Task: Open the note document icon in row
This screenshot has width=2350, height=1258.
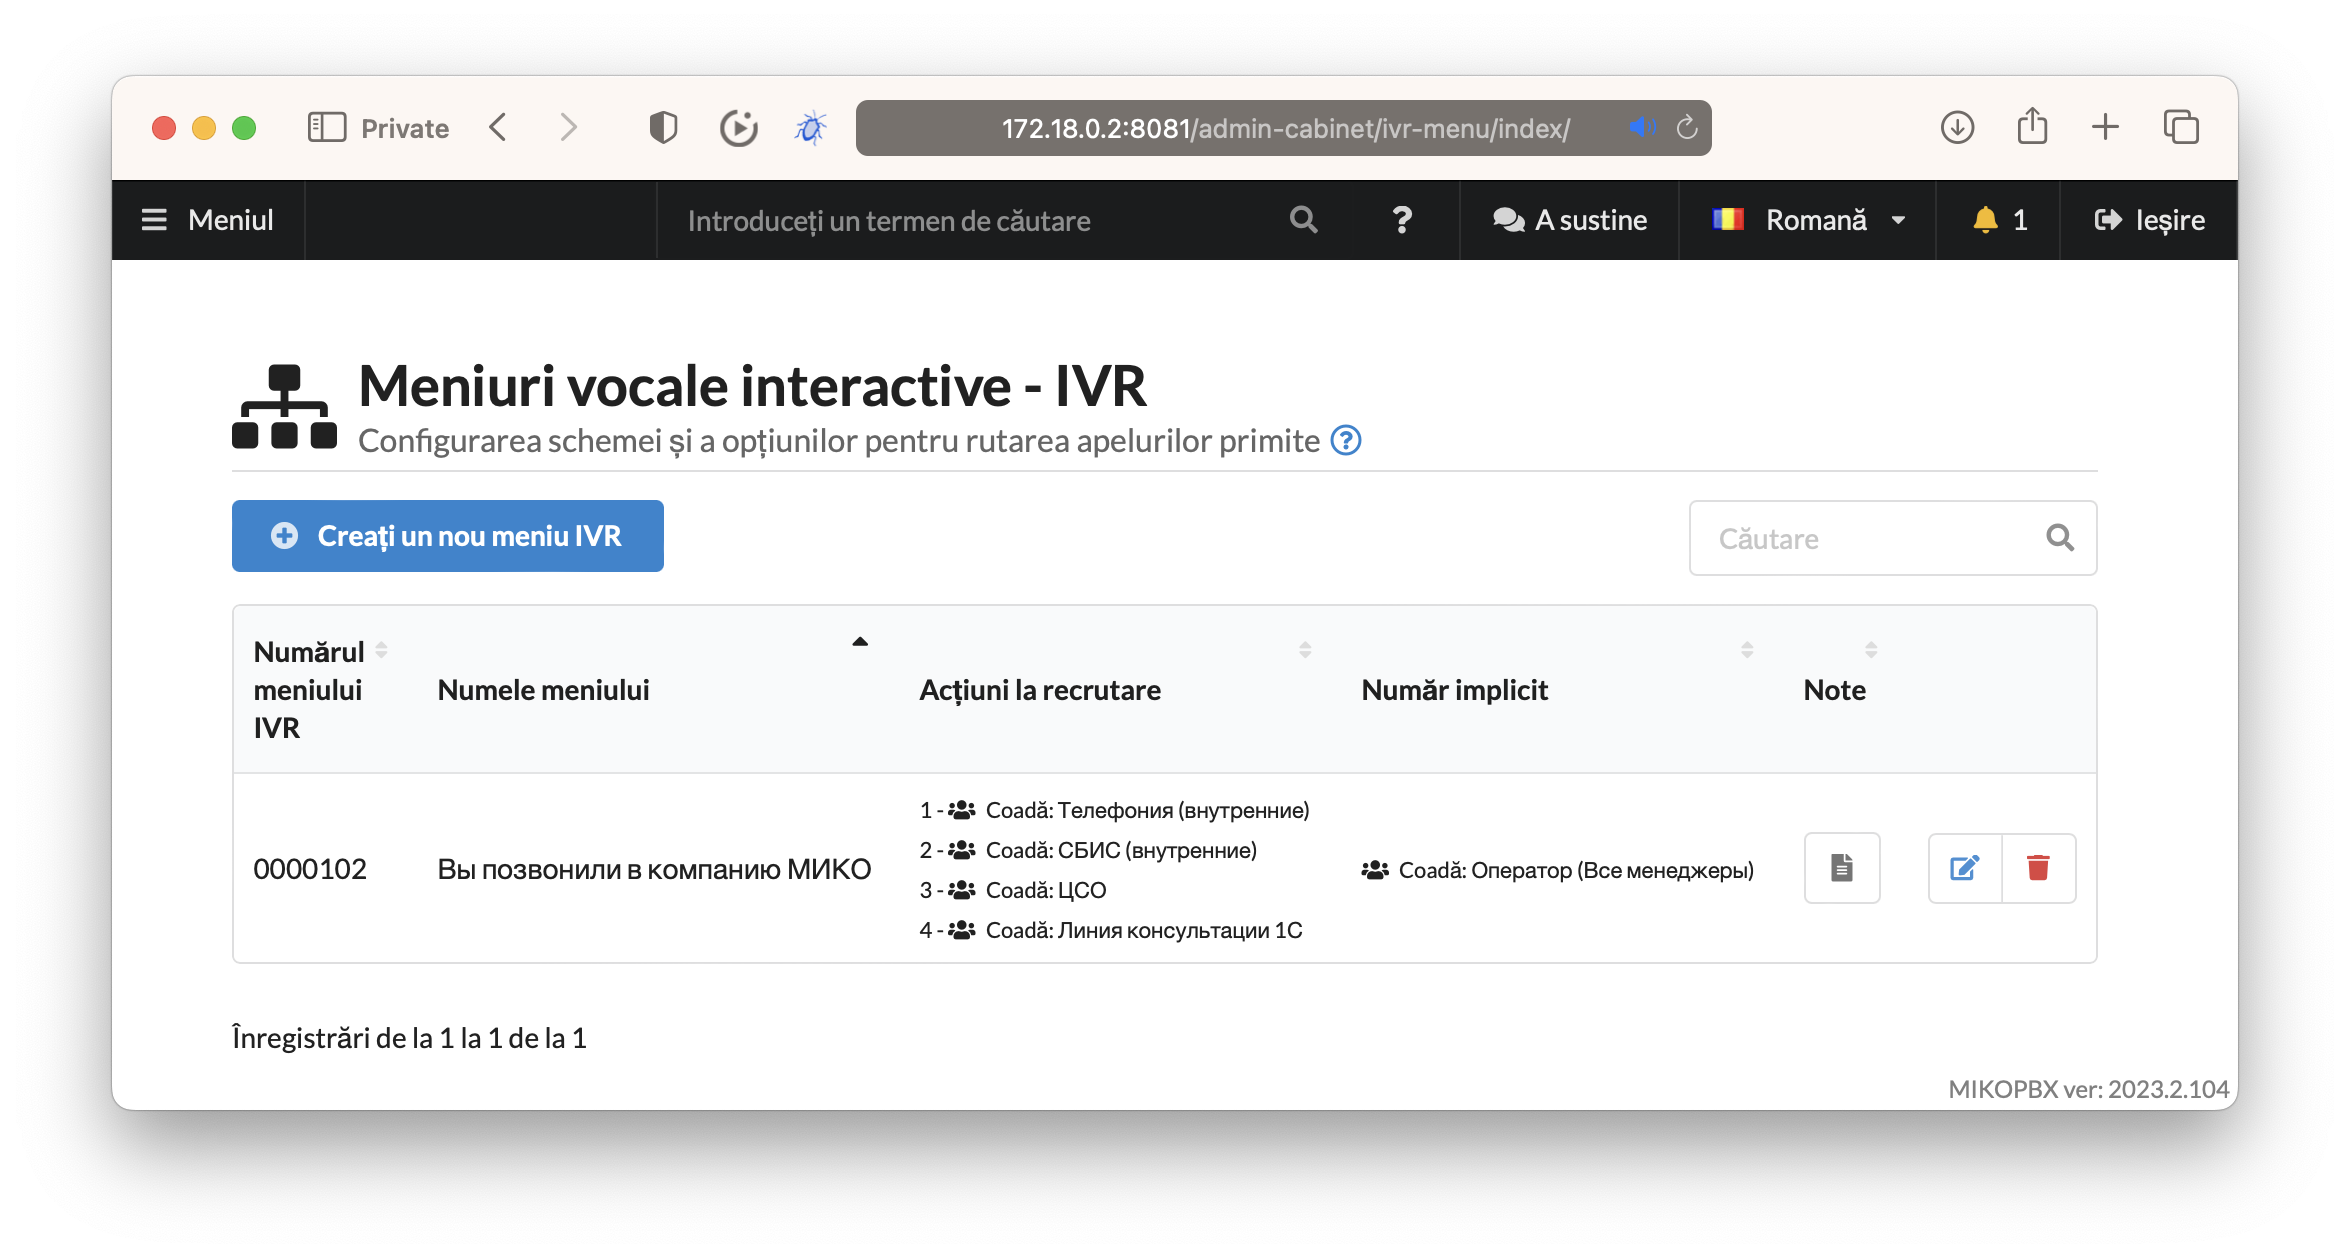Action: (x=1841, y=868)
